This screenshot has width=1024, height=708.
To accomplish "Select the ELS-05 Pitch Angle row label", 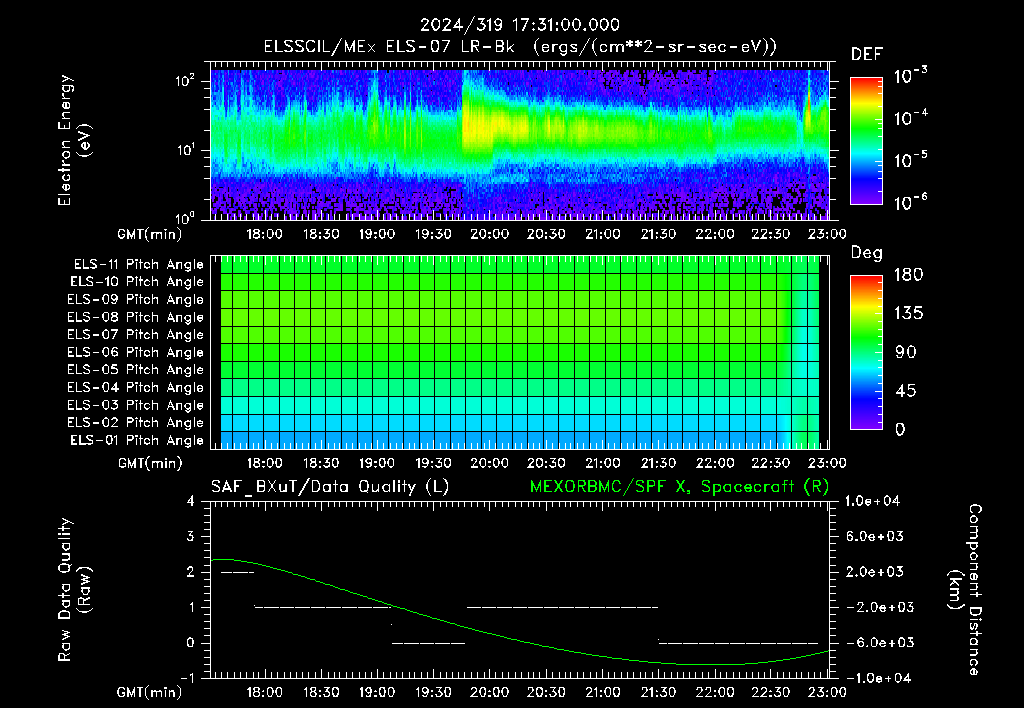I will (x=136, y=370).
